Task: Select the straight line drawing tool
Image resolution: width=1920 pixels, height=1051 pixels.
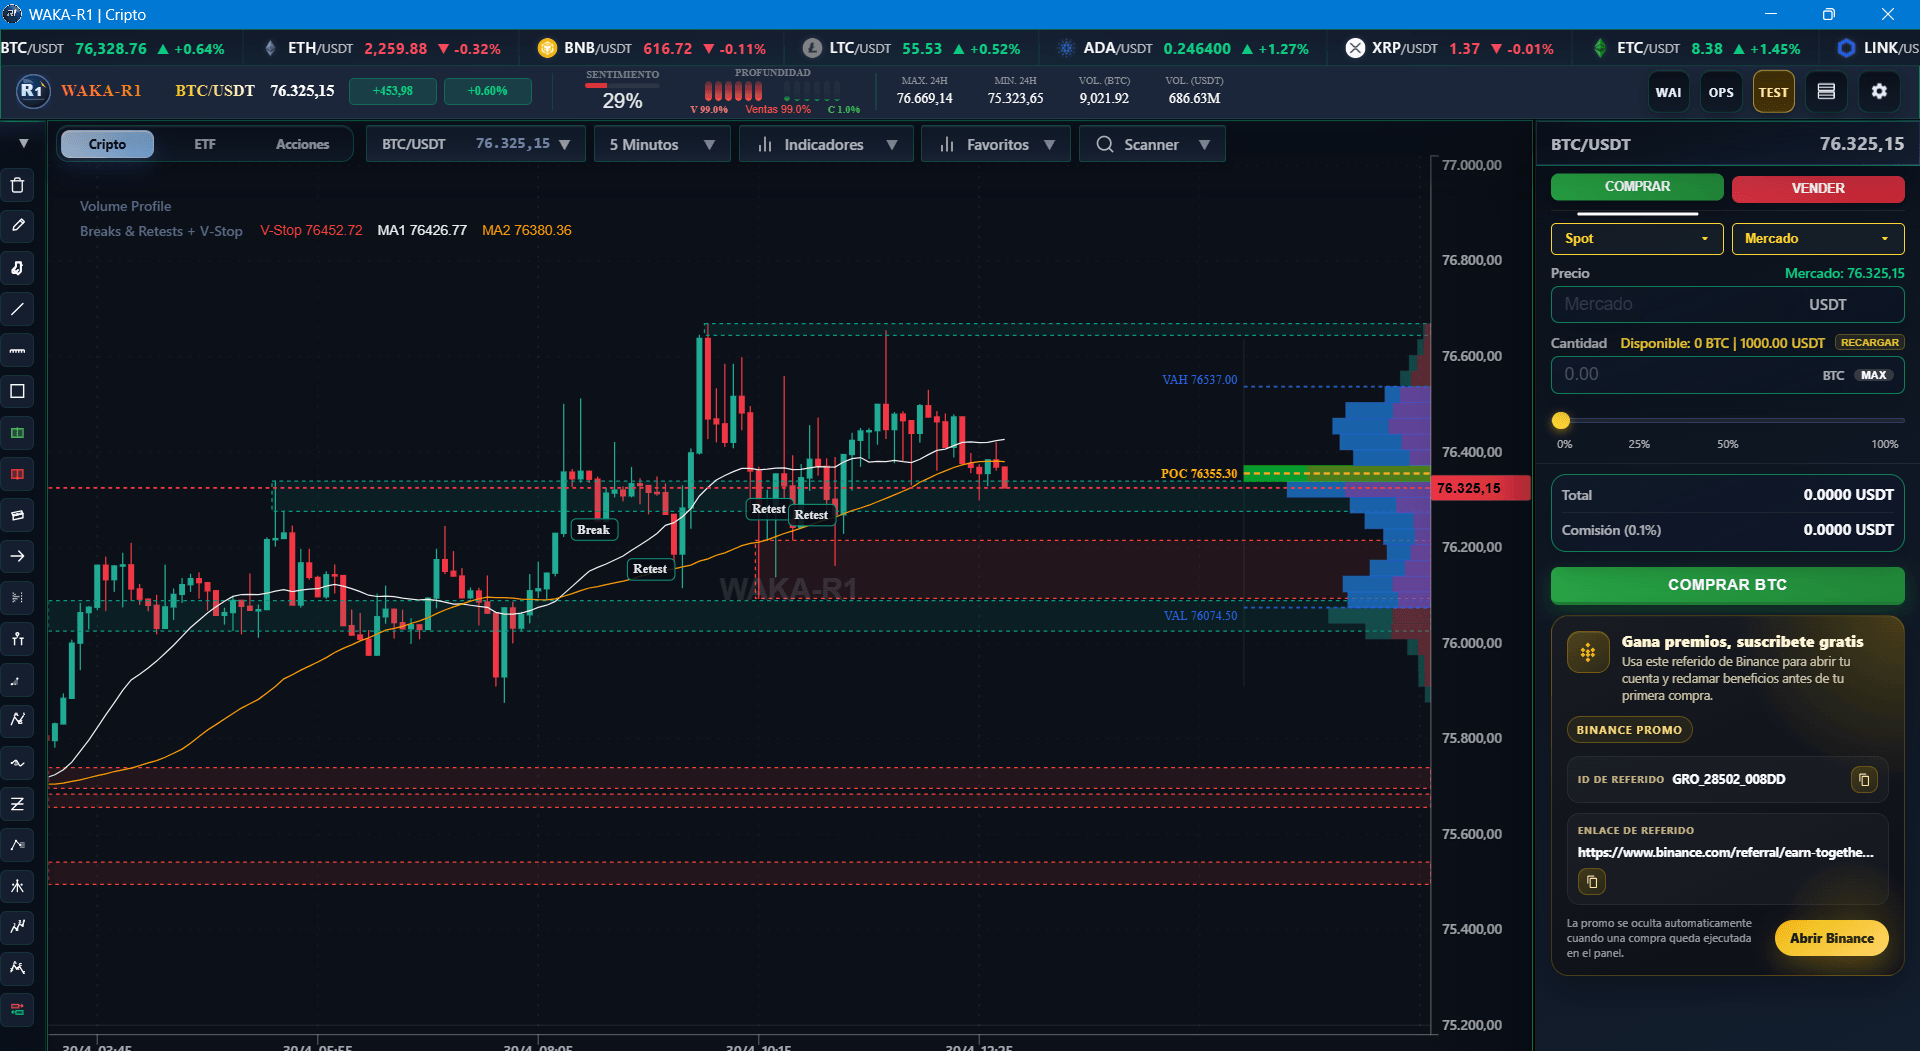Action: click(x=17, y=309)
